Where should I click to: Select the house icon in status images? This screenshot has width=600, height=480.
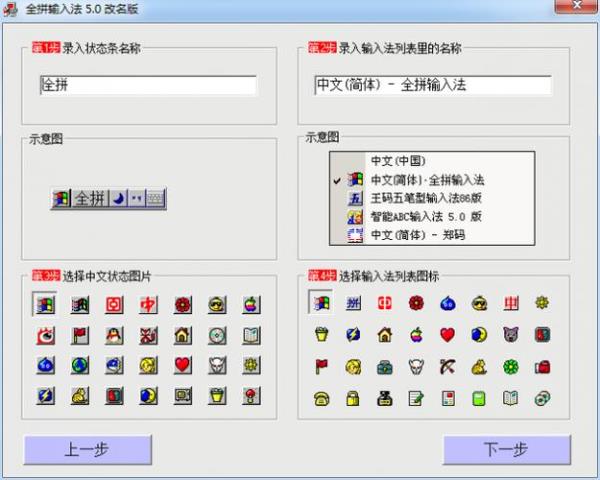(x=182, y=335)
